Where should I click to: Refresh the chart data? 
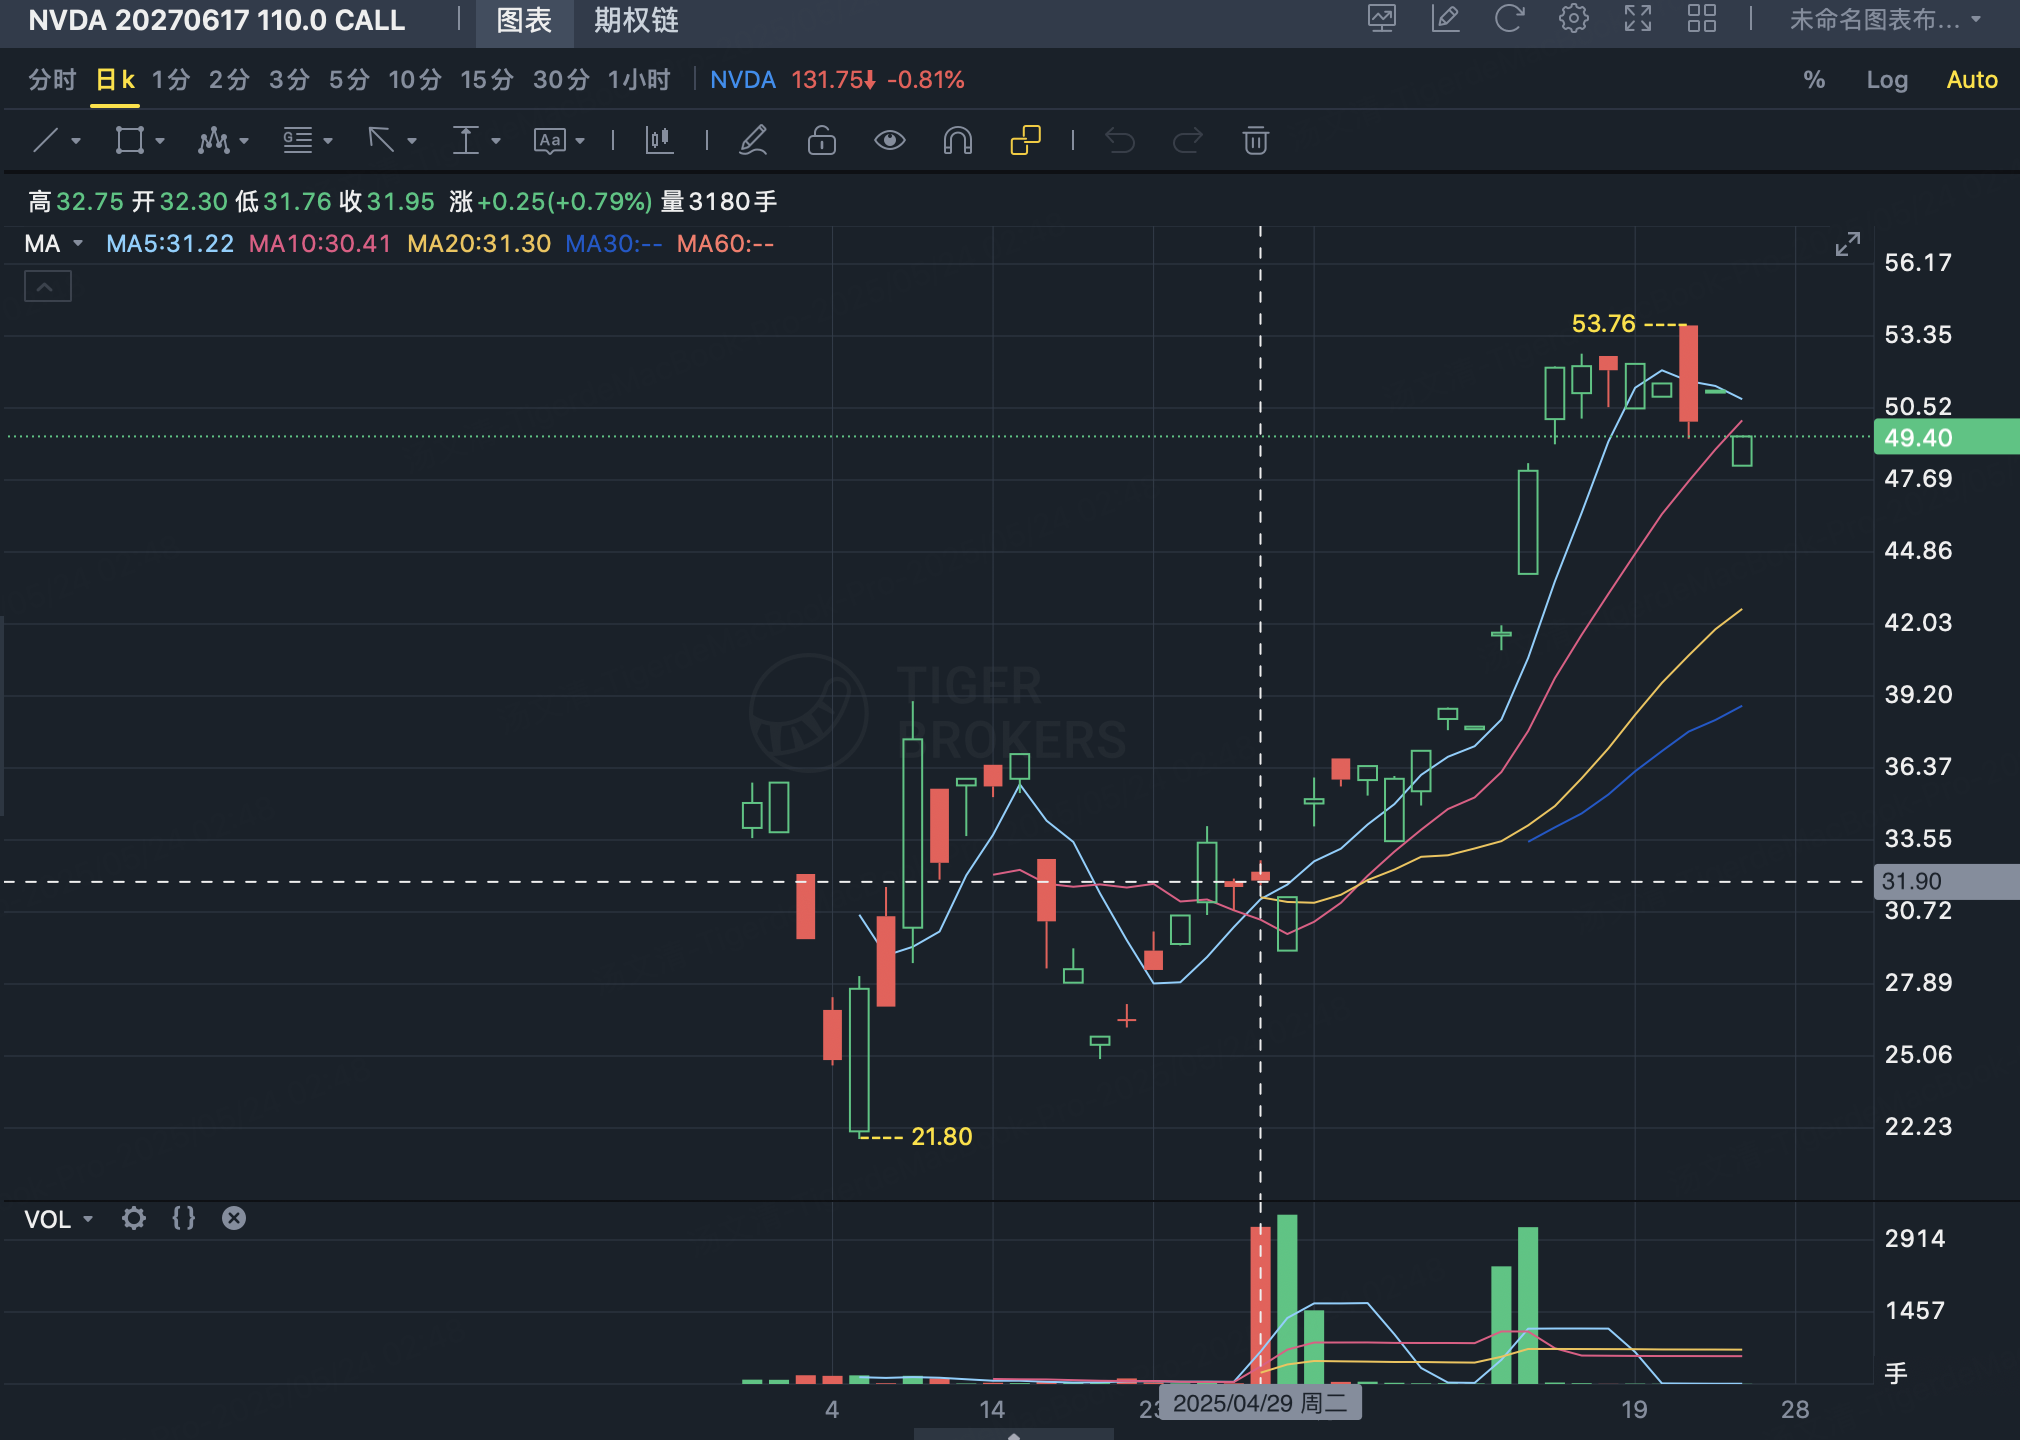1510,19
